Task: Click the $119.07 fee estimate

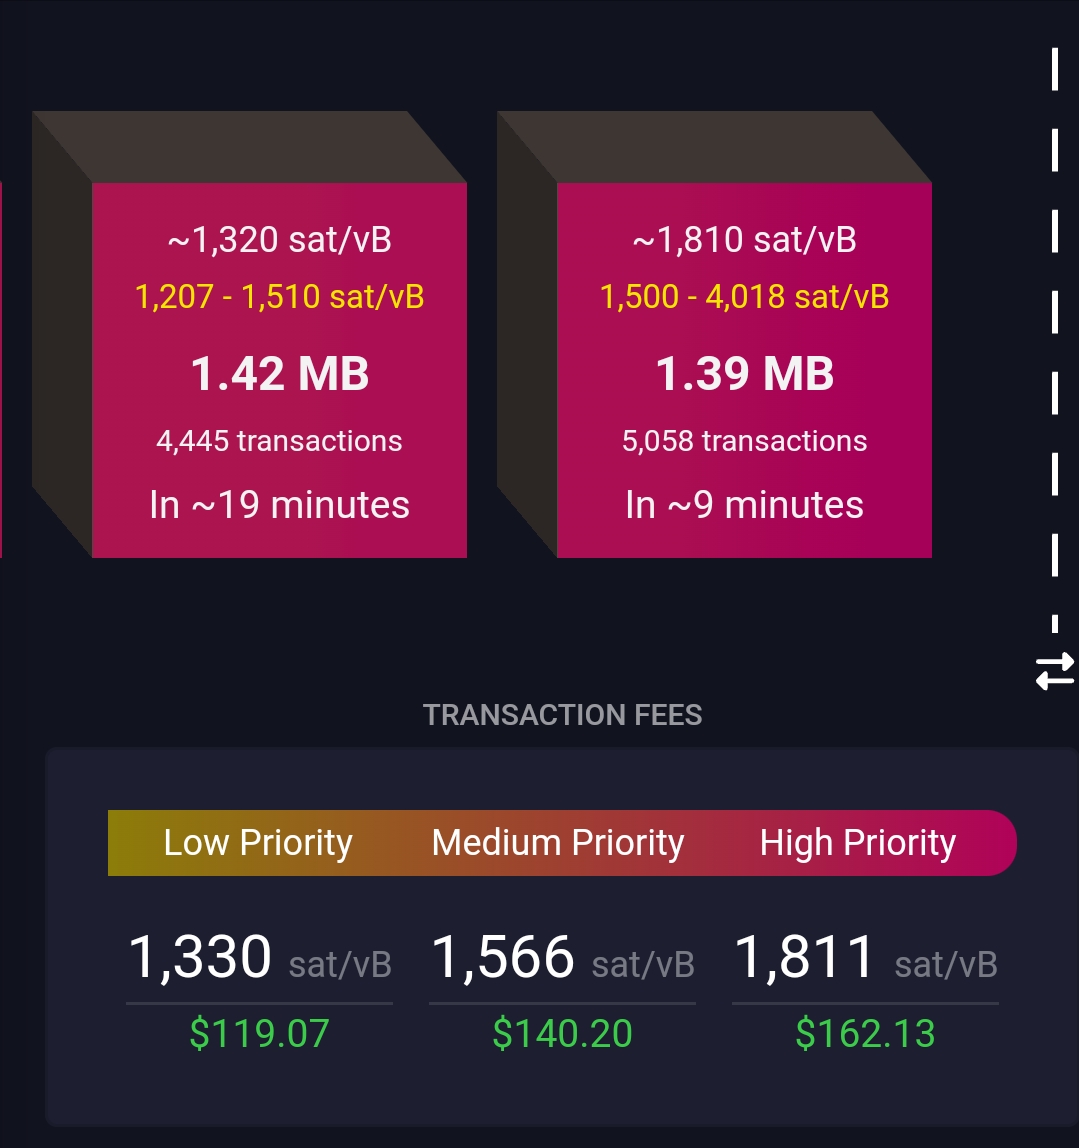Action: pos(259,1033)
